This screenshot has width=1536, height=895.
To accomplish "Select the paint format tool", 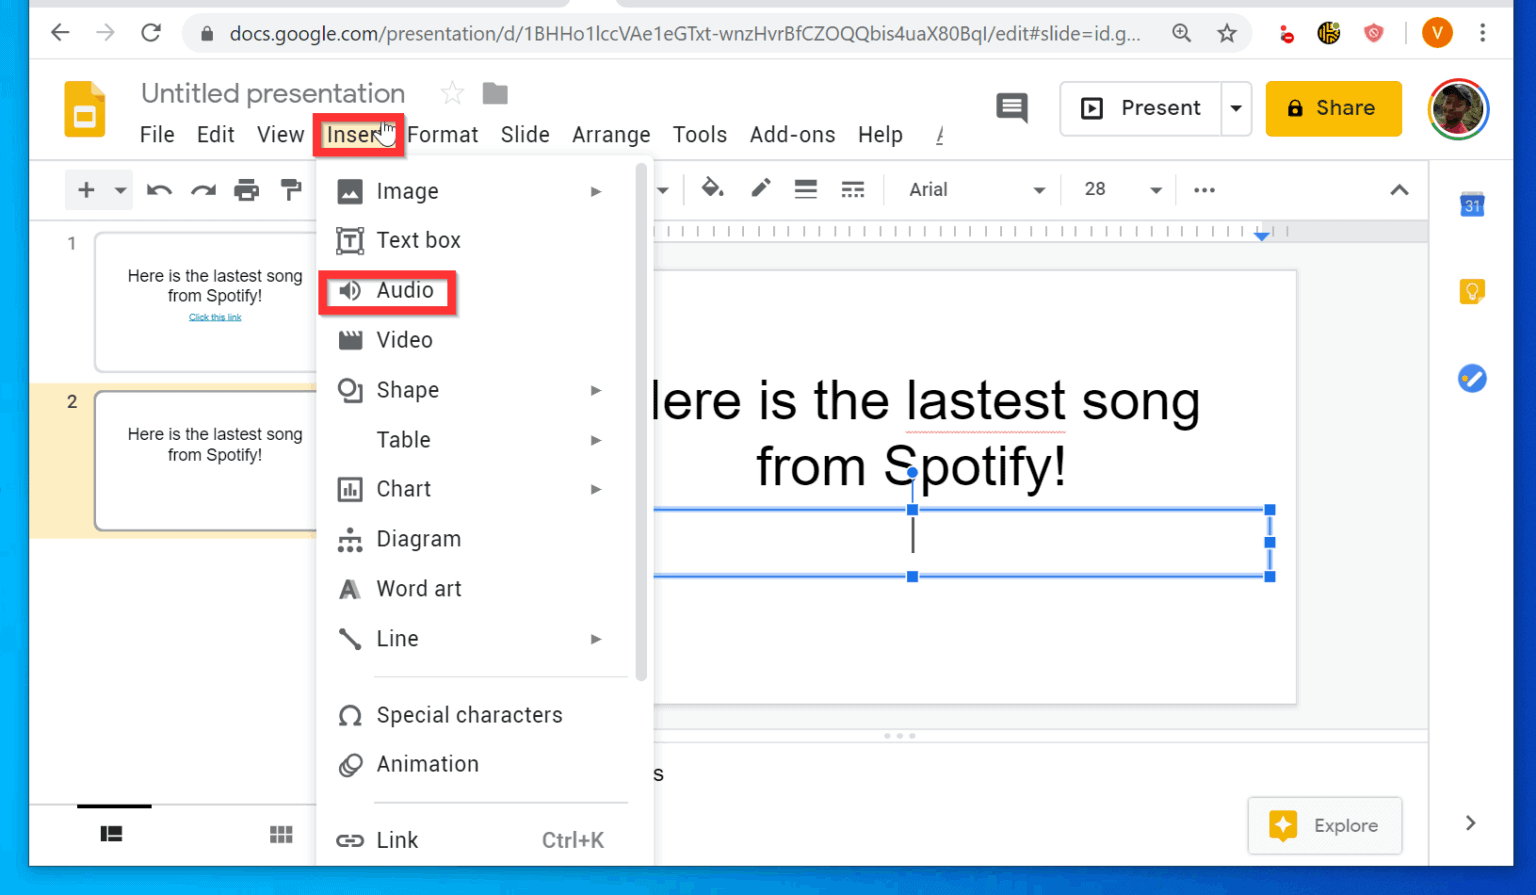I will [x=291, y=190].
